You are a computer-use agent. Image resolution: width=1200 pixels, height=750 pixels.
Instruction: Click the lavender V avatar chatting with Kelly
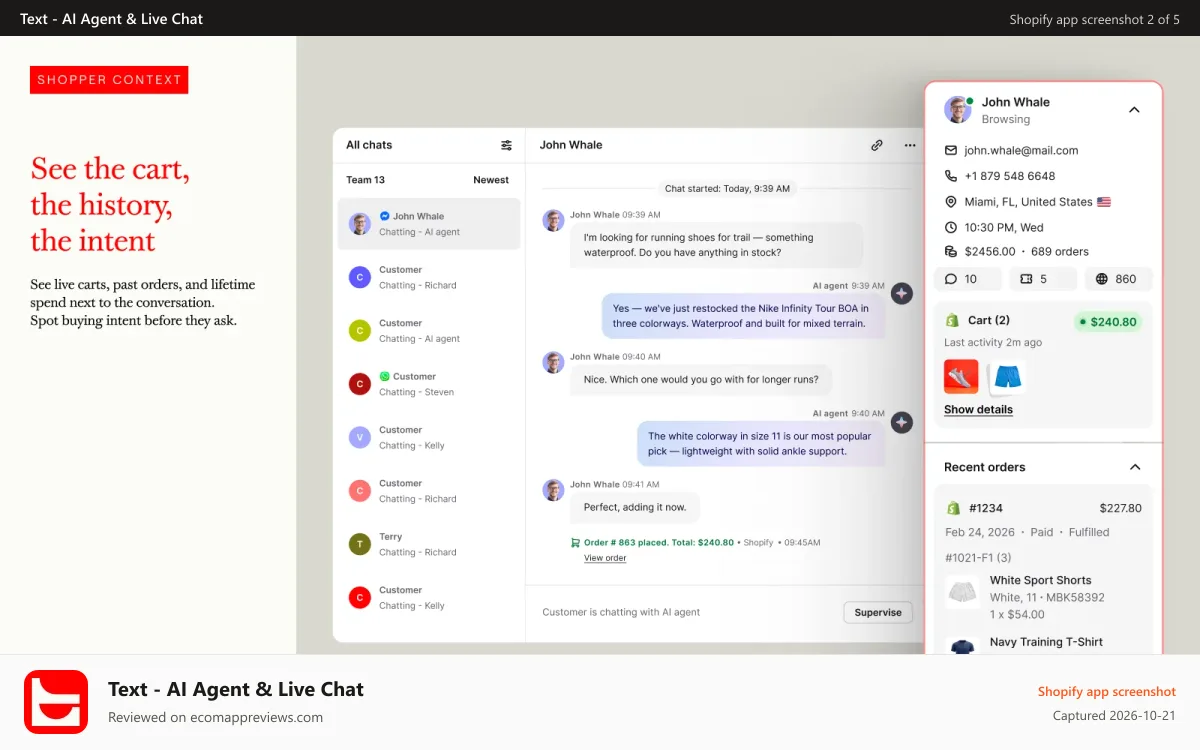[360, 437]
